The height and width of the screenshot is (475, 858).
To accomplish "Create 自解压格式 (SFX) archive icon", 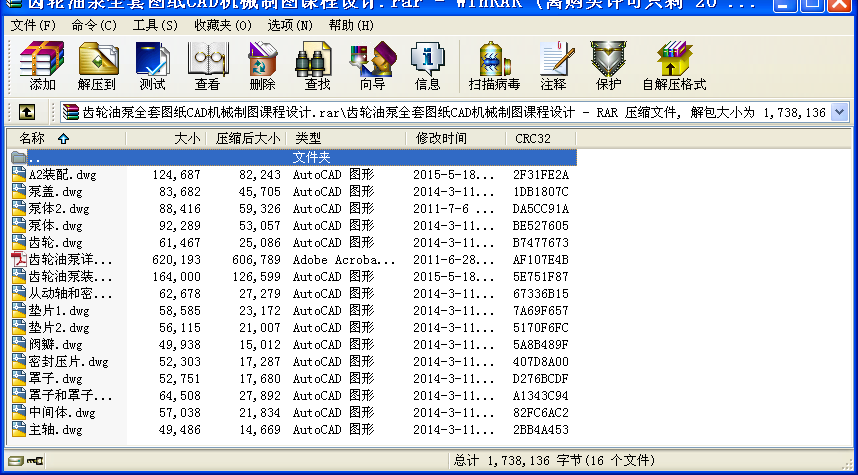I will tap(674, 66).
